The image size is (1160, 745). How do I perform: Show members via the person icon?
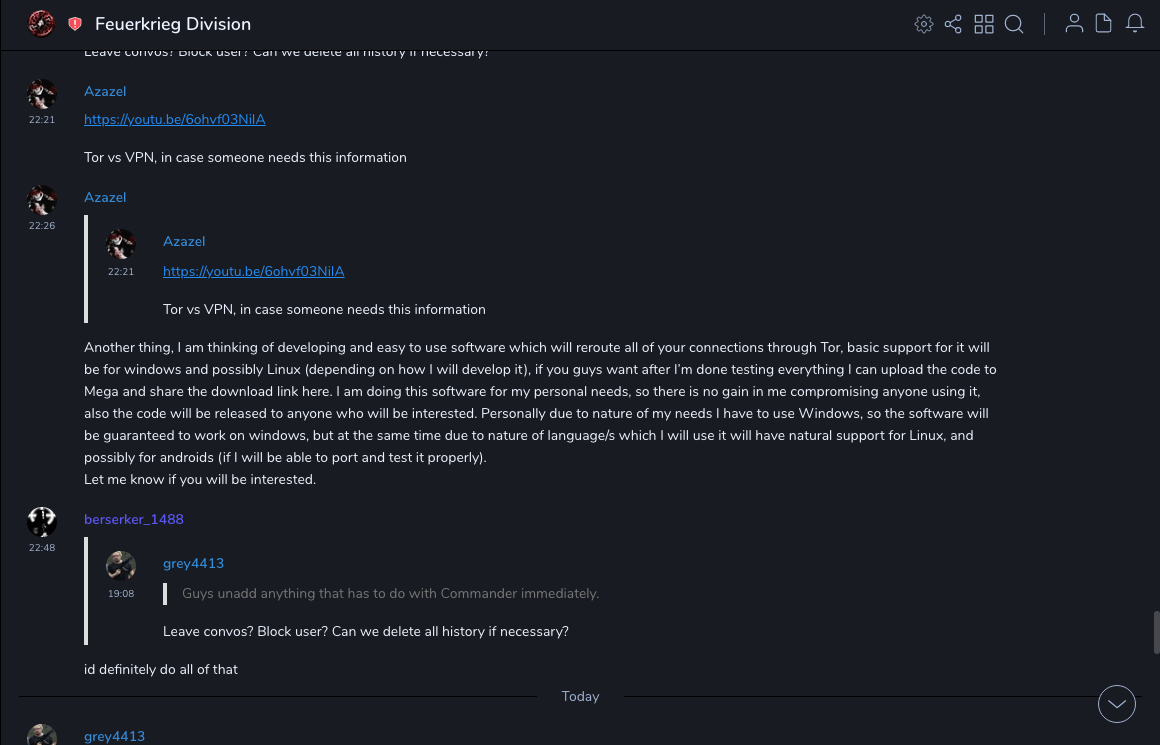(x=1074, y=24)
